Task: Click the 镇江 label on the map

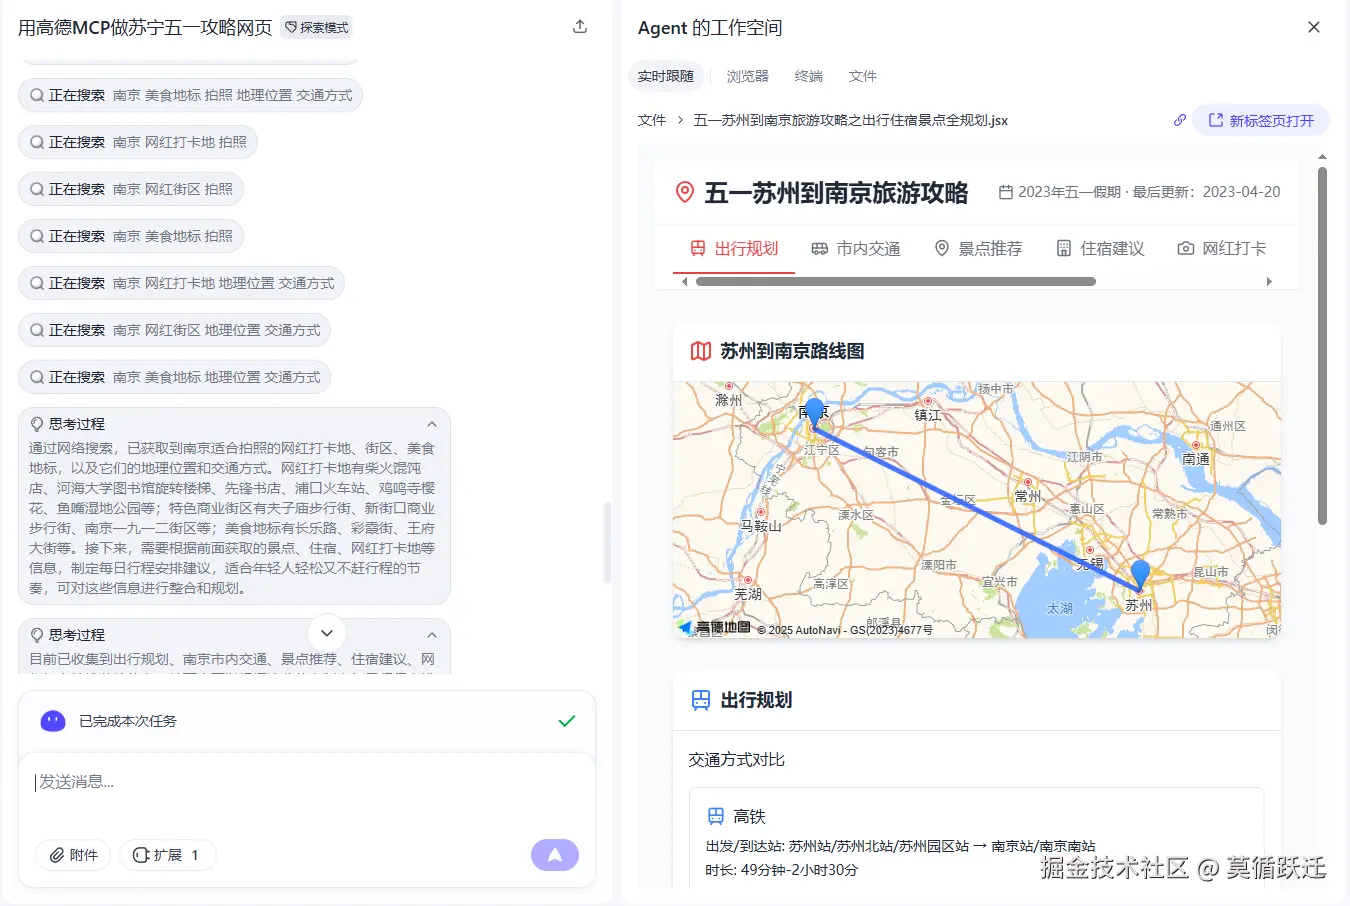Action: [x=927, y=414]
